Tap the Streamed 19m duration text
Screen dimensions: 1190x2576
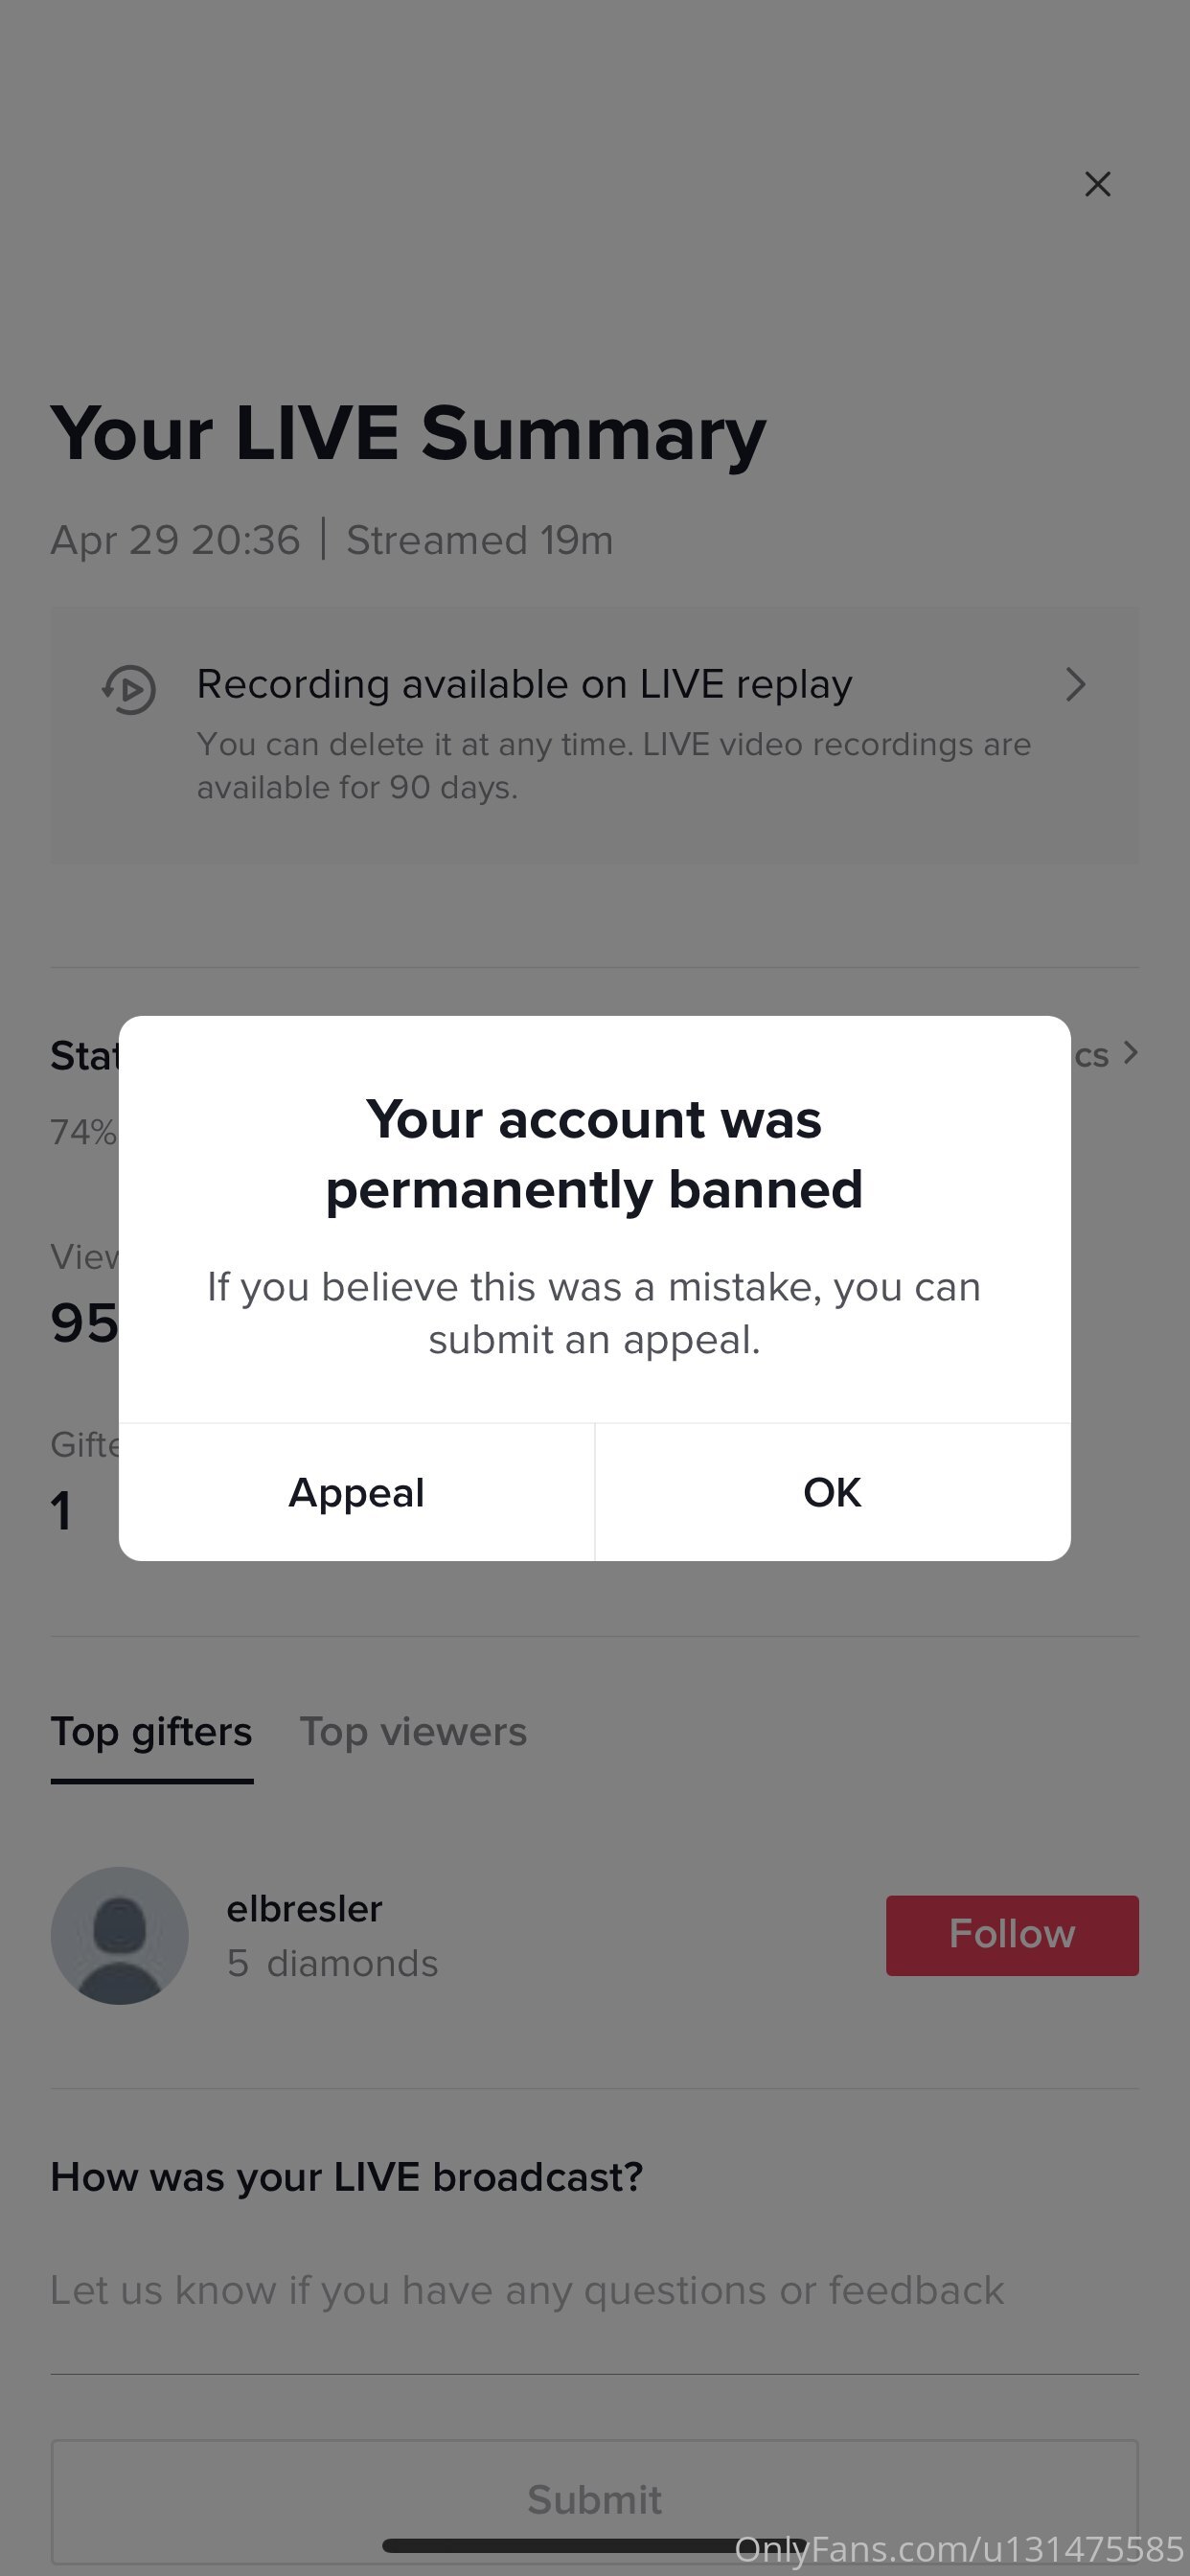(x=480, y=540)
